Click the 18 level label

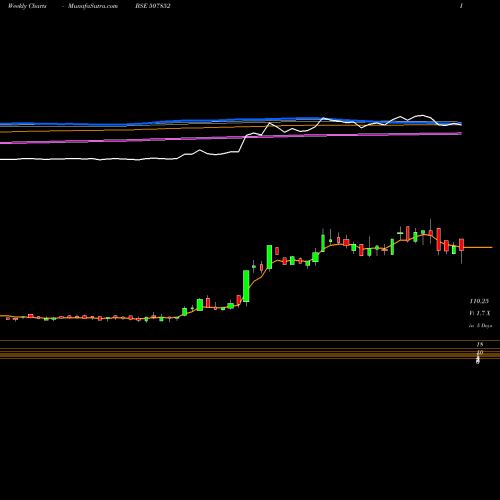click(480, 344)
